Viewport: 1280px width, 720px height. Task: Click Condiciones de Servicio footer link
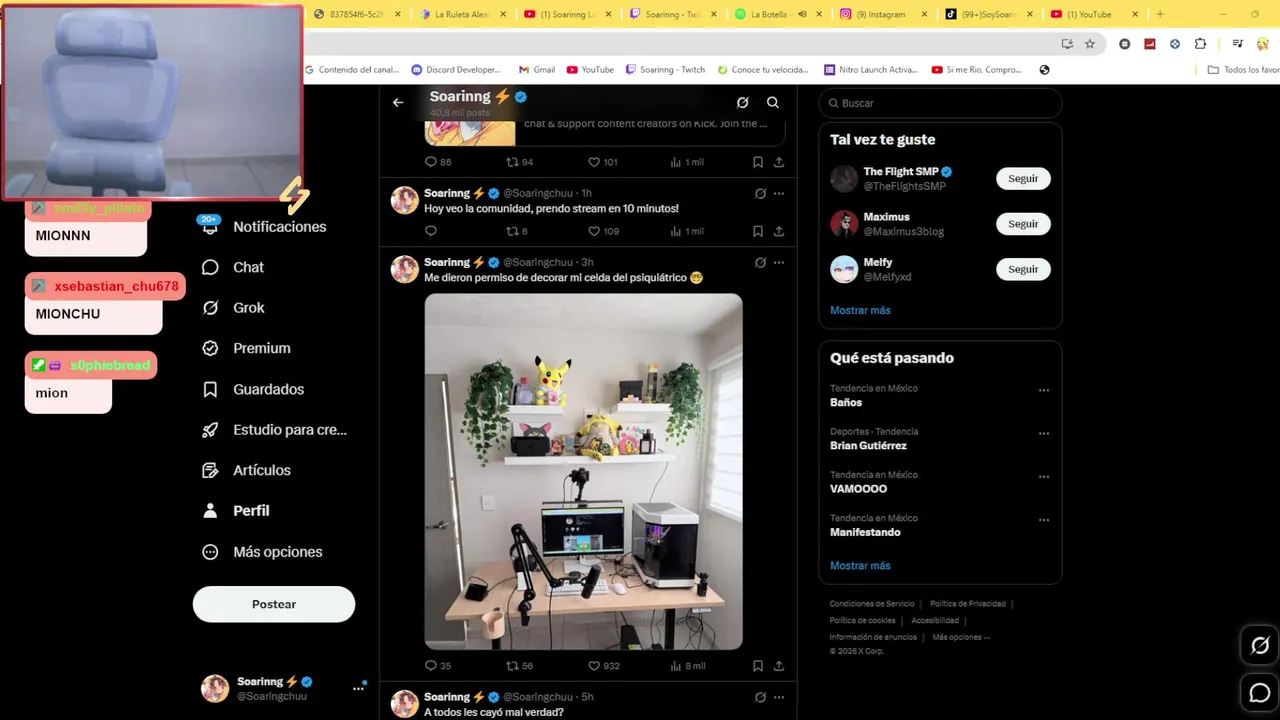[x=872, y=604]
